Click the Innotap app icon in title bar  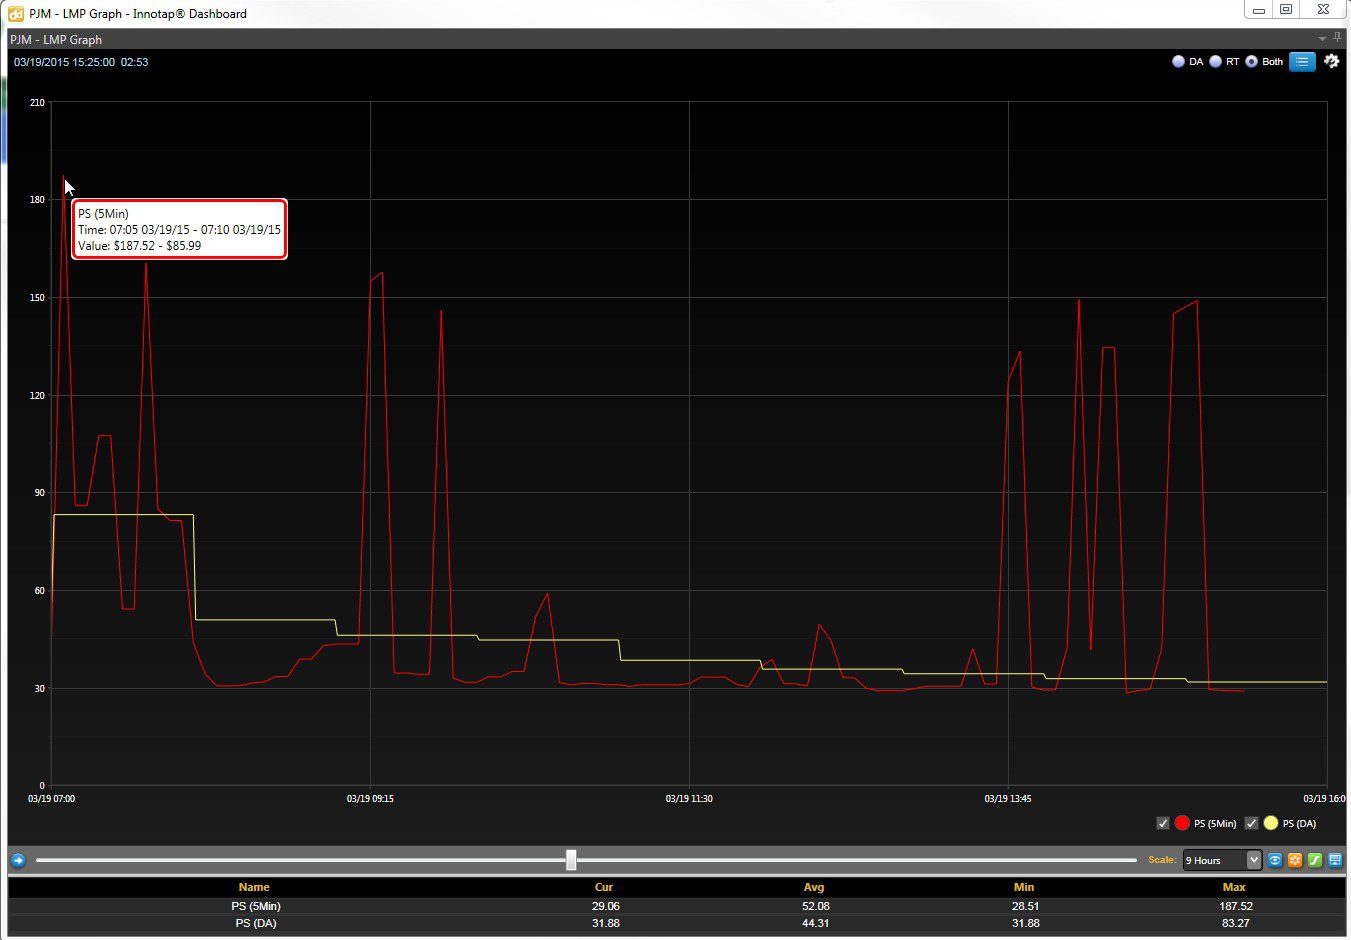[16, 14]
